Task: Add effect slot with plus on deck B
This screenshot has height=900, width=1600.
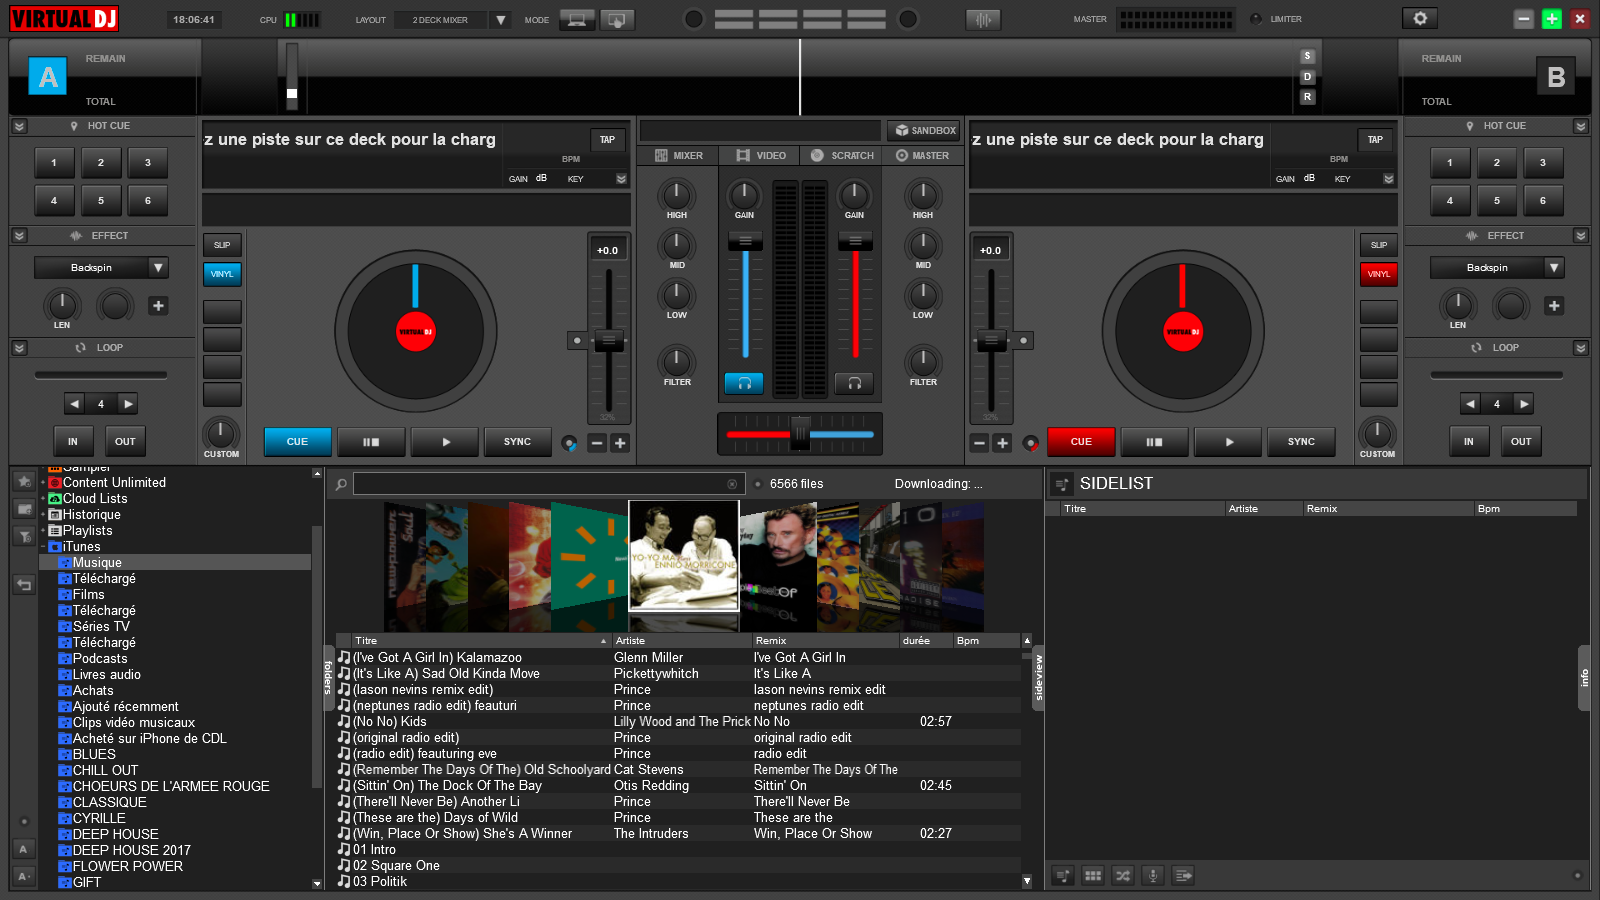Action: click(x=1553, y=306)
